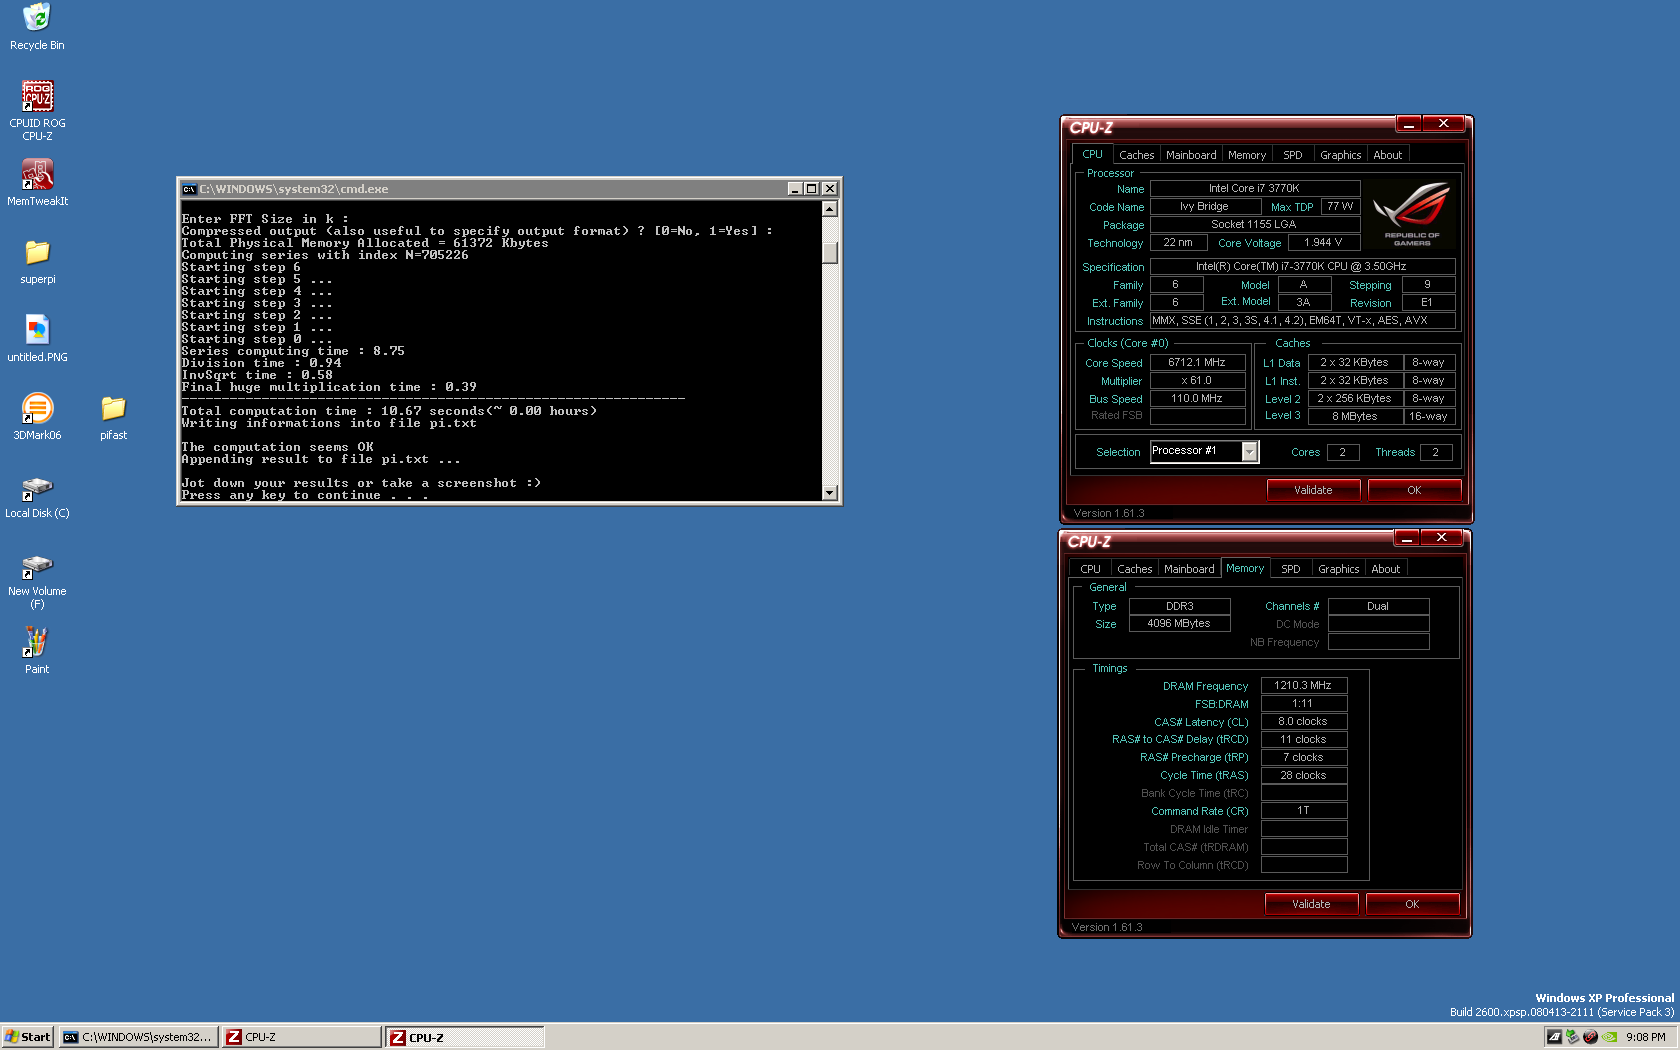Viewport: 1680px width, 1050px height.
Task: Click the first tray icon next to the clock
Action: tap(1554, 1037)
